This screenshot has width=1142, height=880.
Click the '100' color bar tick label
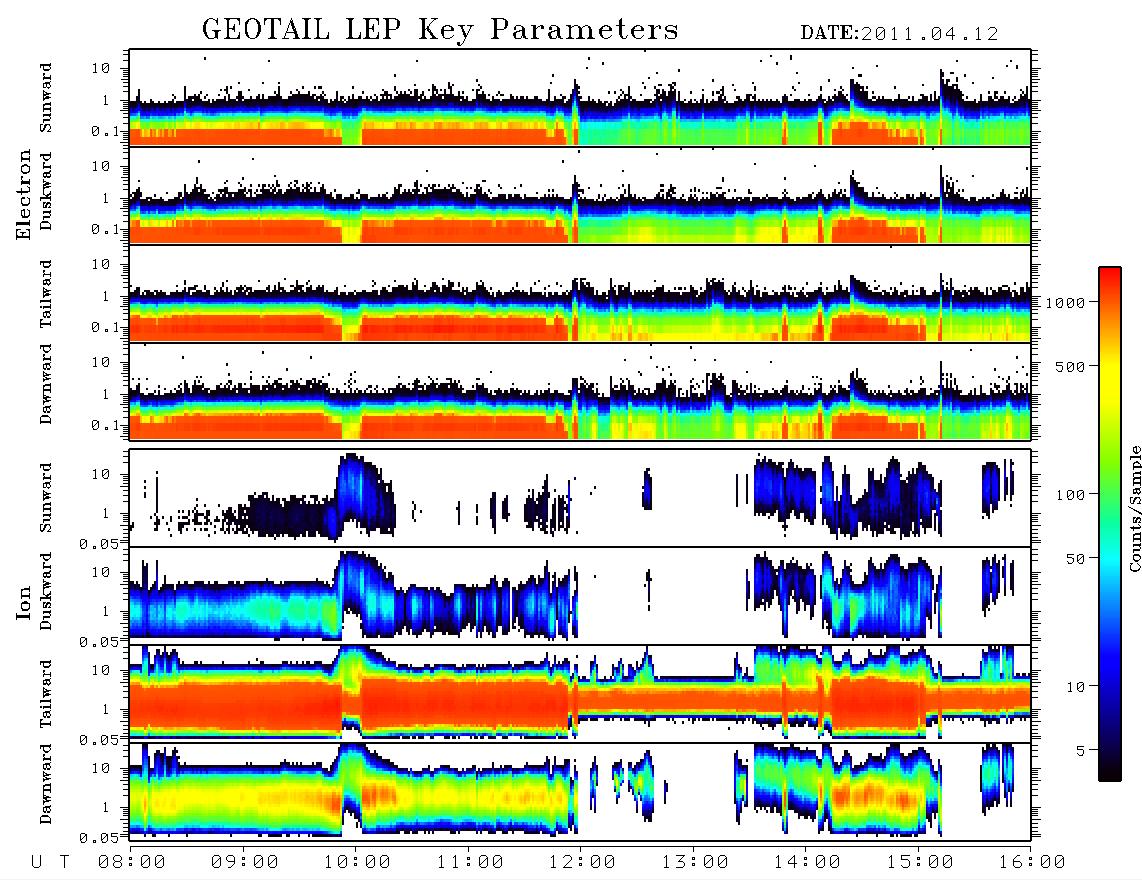pos(1071,495)
